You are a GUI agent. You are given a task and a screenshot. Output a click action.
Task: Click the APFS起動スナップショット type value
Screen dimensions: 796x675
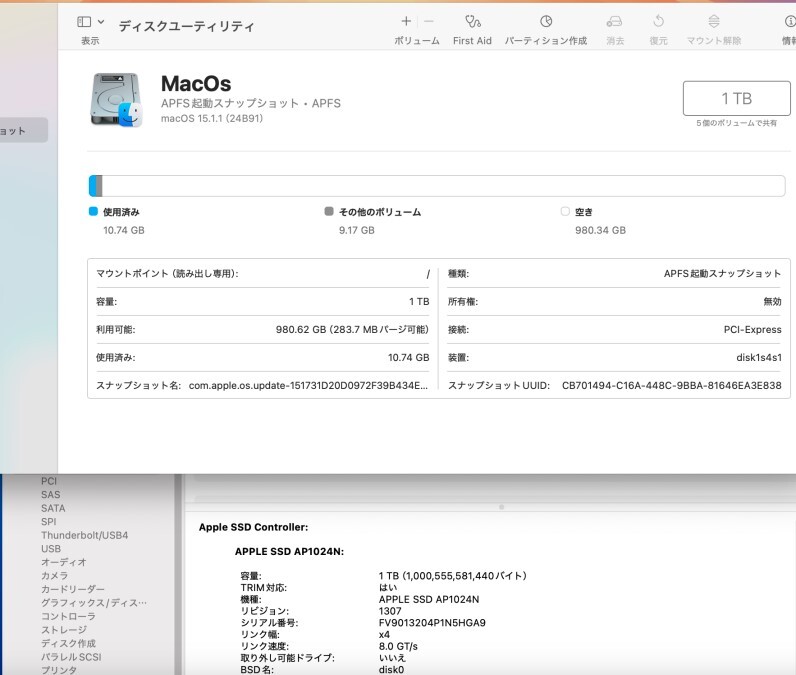[722, 274]
